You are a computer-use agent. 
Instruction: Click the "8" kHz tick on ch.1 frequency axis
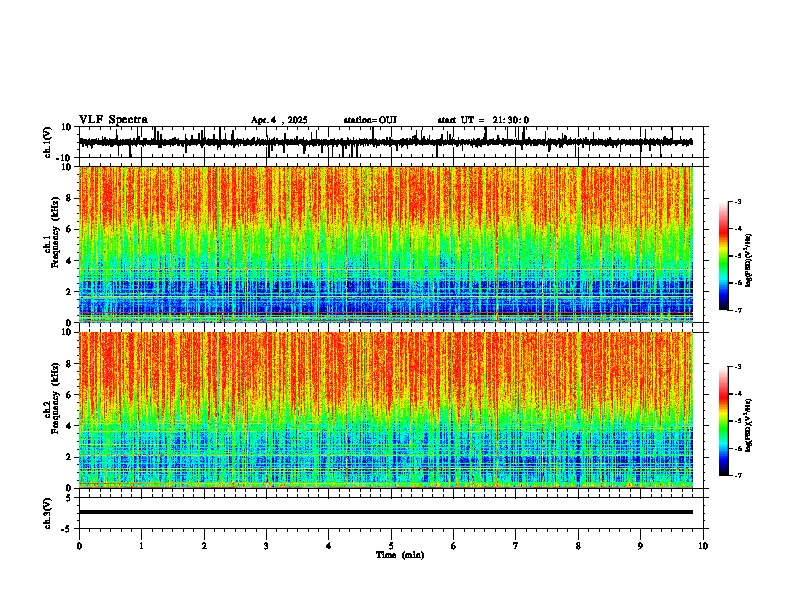pyautogui.click(x=71, y=198)
